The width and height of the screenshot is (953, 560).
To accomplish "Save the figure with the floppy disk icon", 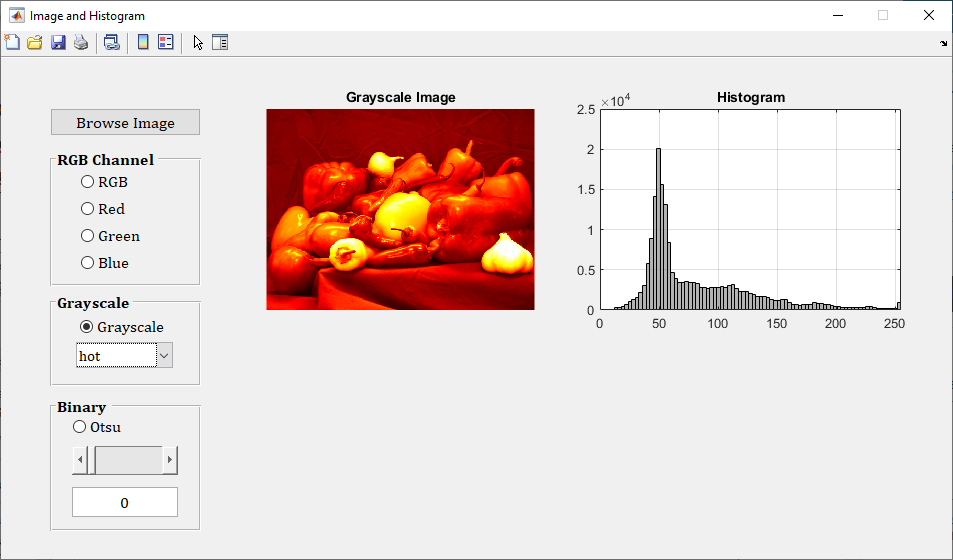I will click(58, 42).
